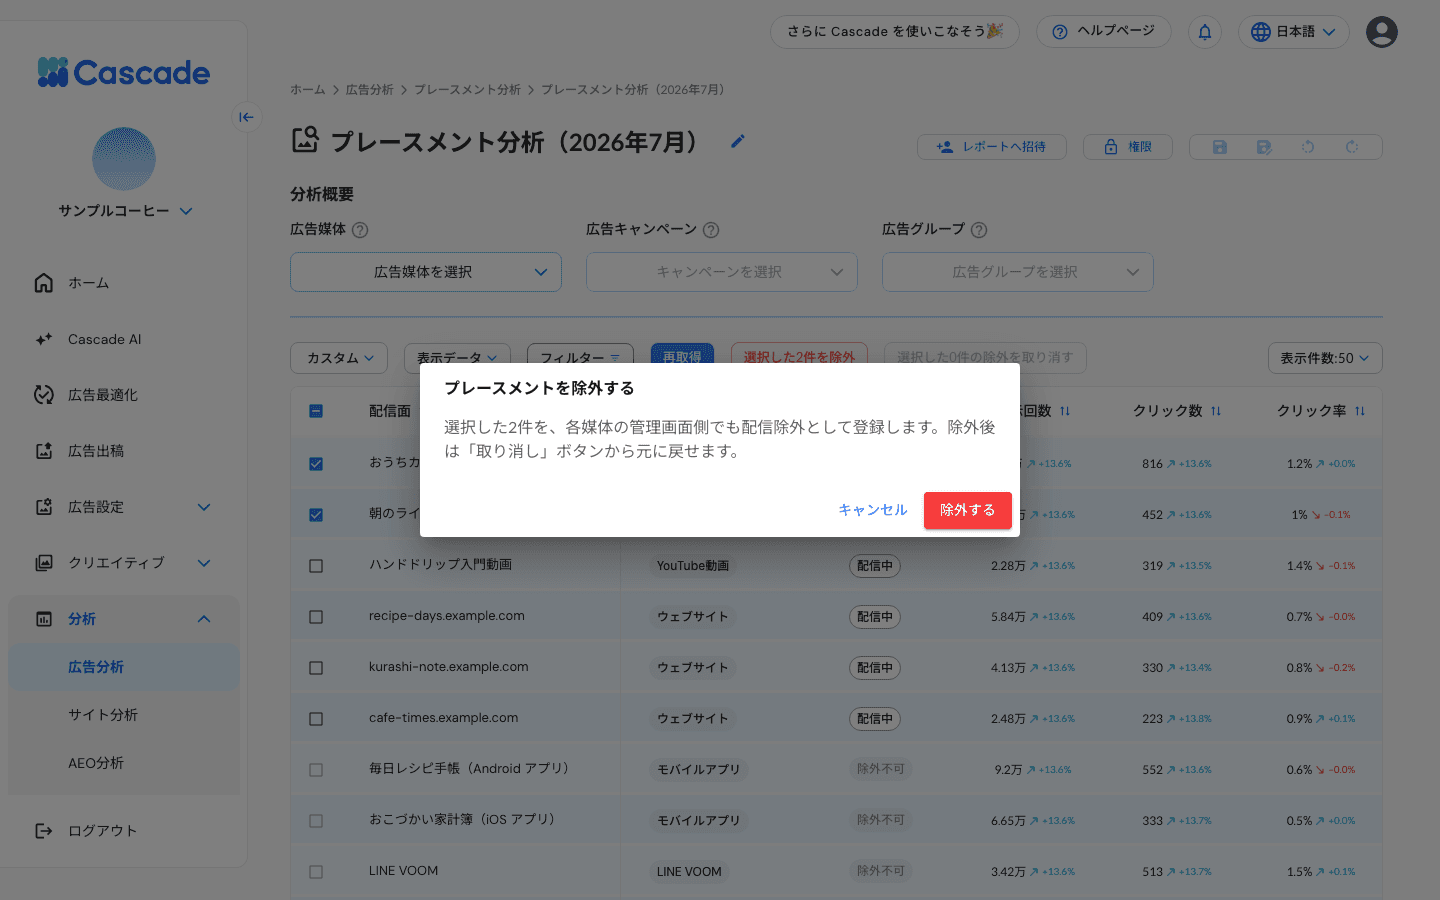
Task: Click the user profile avatar icon
Action: coord(1382,32)
